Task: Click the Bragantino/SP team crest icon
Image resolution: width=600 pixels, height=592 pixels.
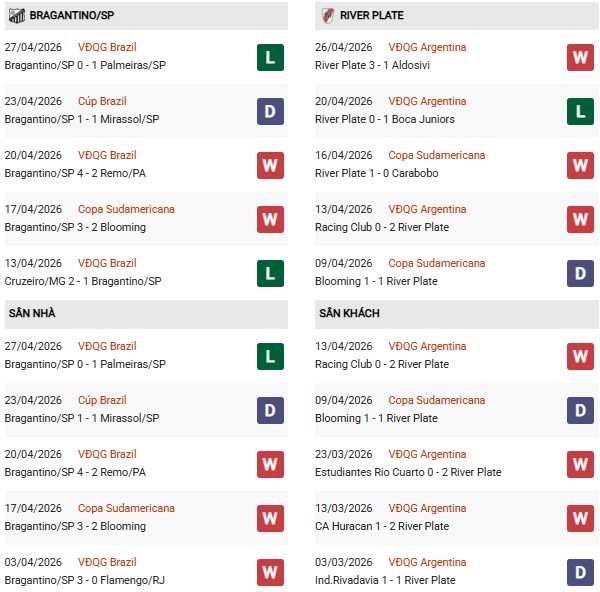Action: coord(16,15)
